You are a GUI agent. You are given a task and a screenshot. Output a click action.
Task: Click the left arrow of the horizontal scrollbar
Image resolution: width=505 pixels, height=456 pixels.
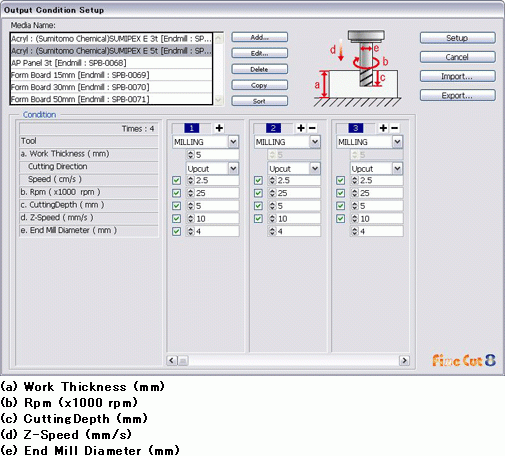point(172,360)
